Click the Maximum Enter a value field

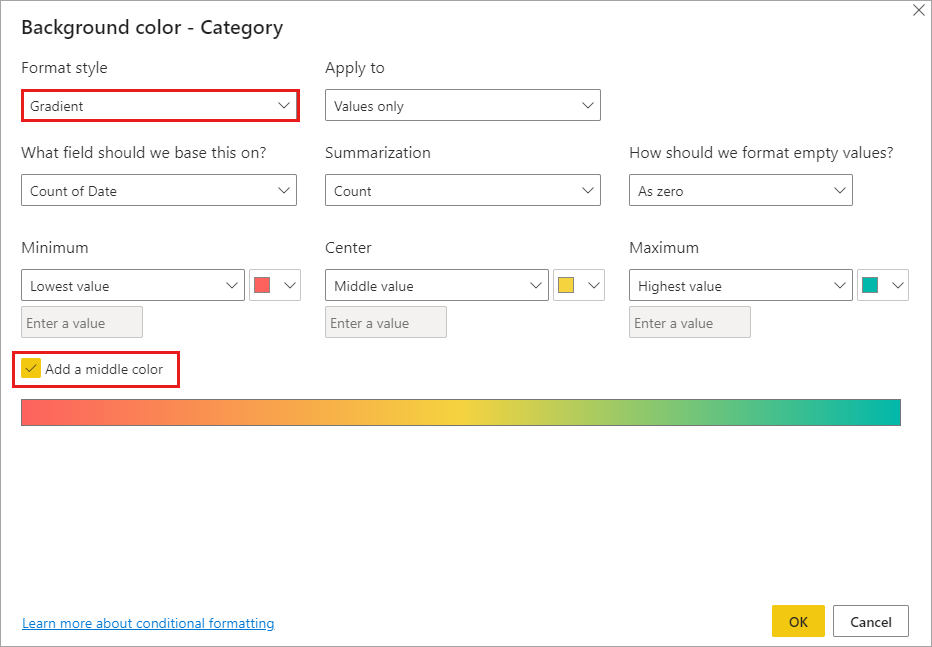click(x=689, y=322)
